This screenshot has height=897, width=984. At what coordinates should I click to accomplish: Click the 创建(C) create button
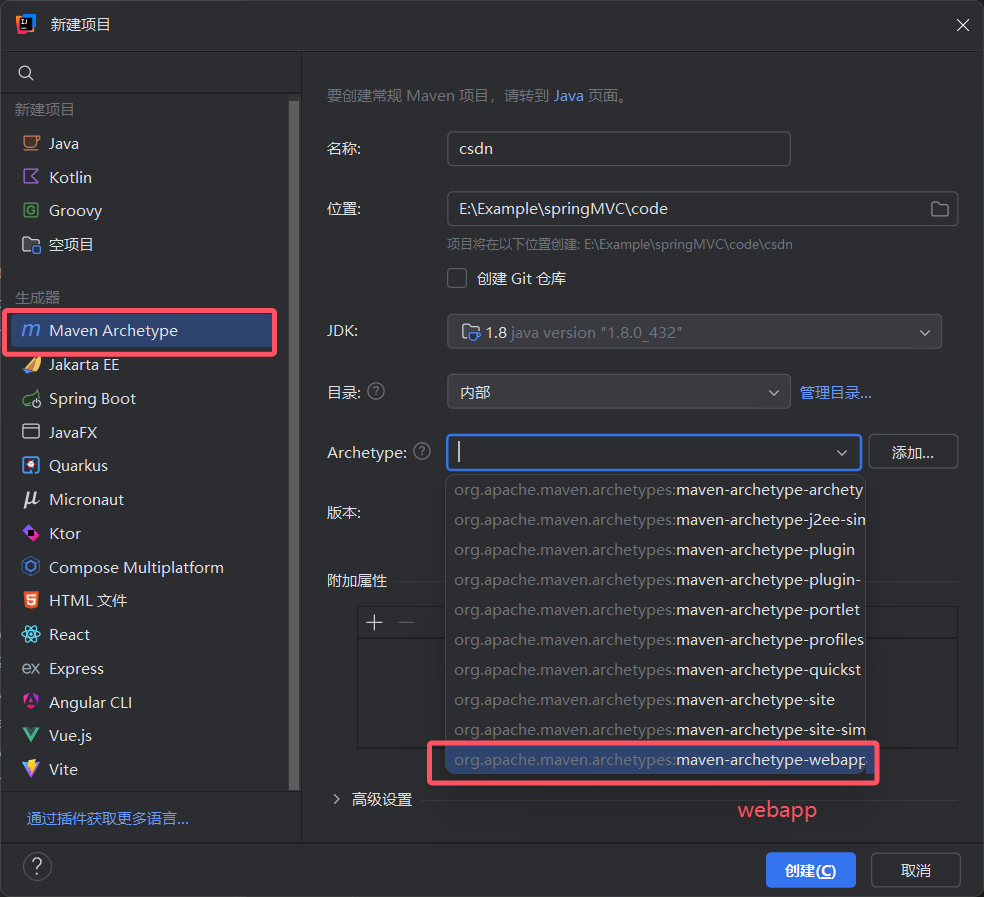pyautogui.click(x=810, y=870)
